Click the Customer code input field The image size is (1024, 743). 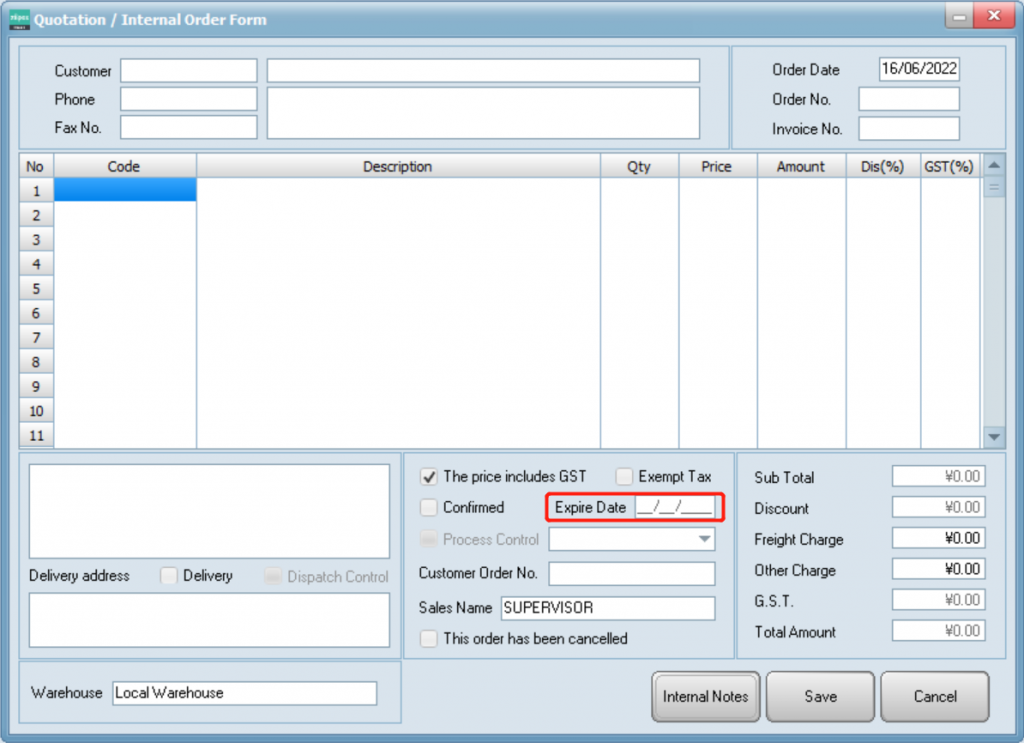click(188, 71)
